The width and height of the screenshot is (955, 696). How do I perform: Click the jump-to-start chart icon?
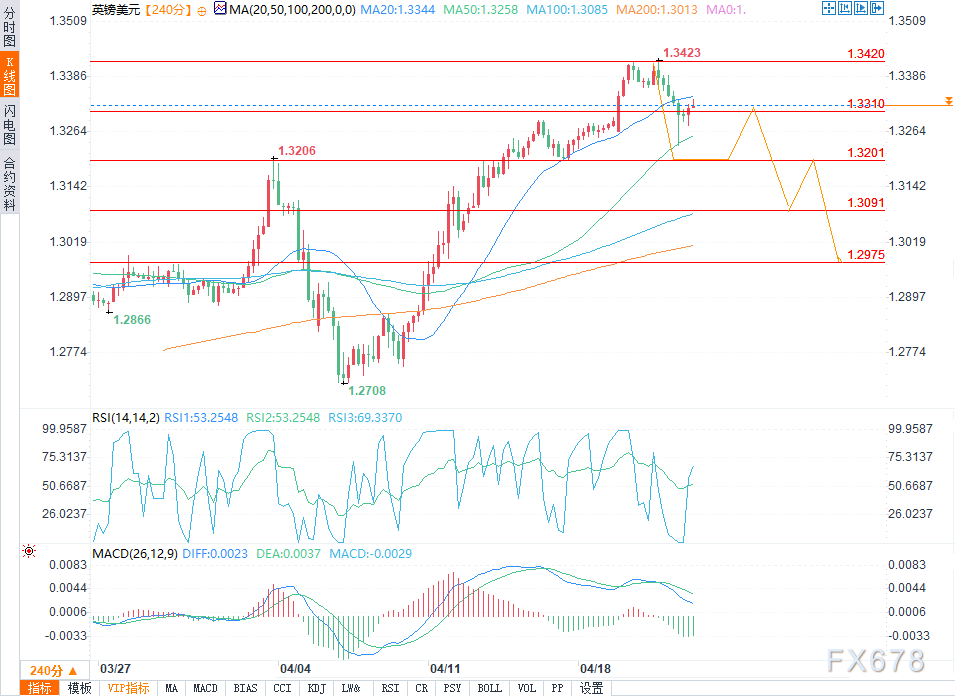845,8
